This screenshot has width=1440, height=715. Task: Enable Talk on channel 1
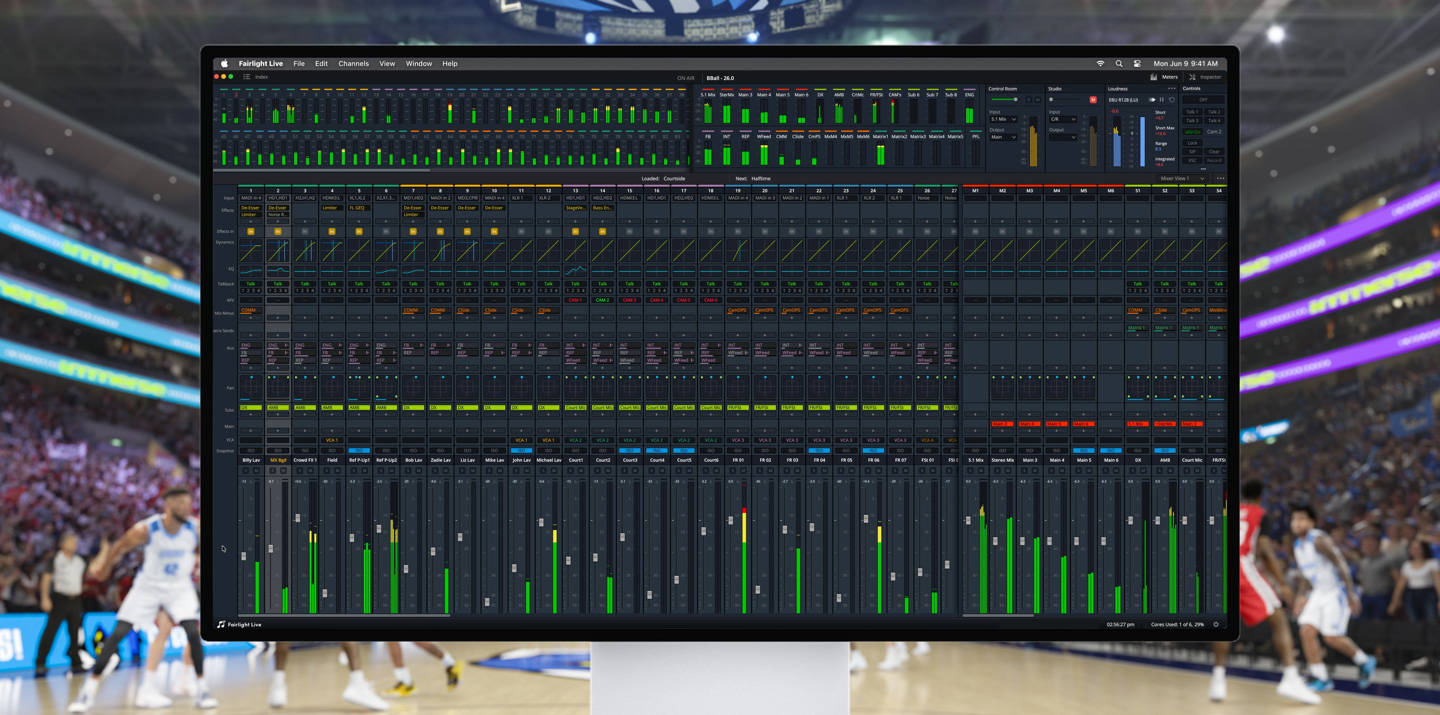(251, 284)
